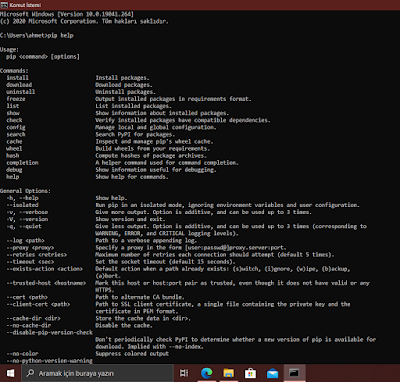The width and height of the screenshot is (400, 382).
Task: Click the 'completion' command entry
Action: click(22, 163)
